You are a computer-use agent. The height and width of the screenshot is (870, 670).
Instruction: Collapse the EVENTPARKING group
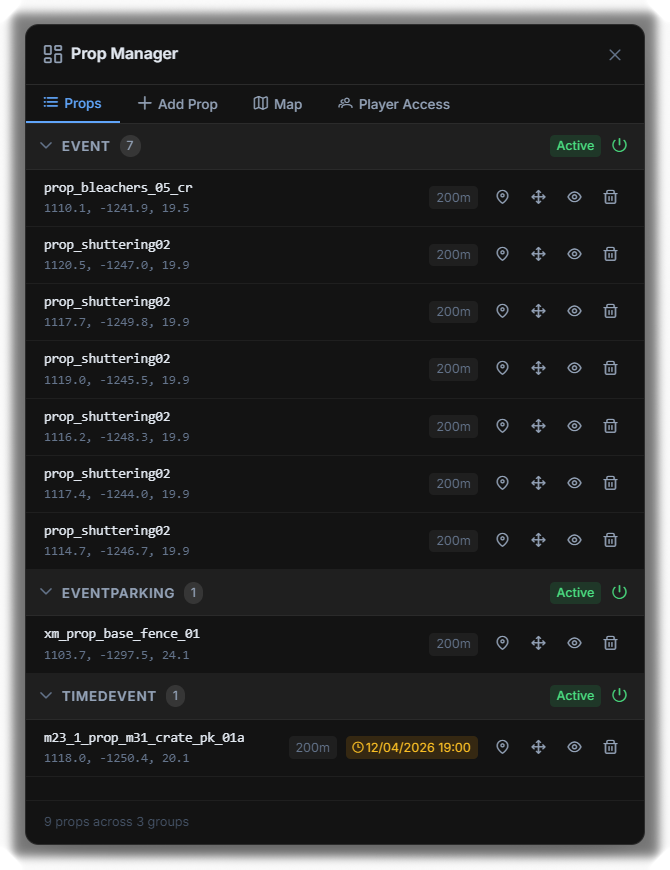(x=46, y=592)
